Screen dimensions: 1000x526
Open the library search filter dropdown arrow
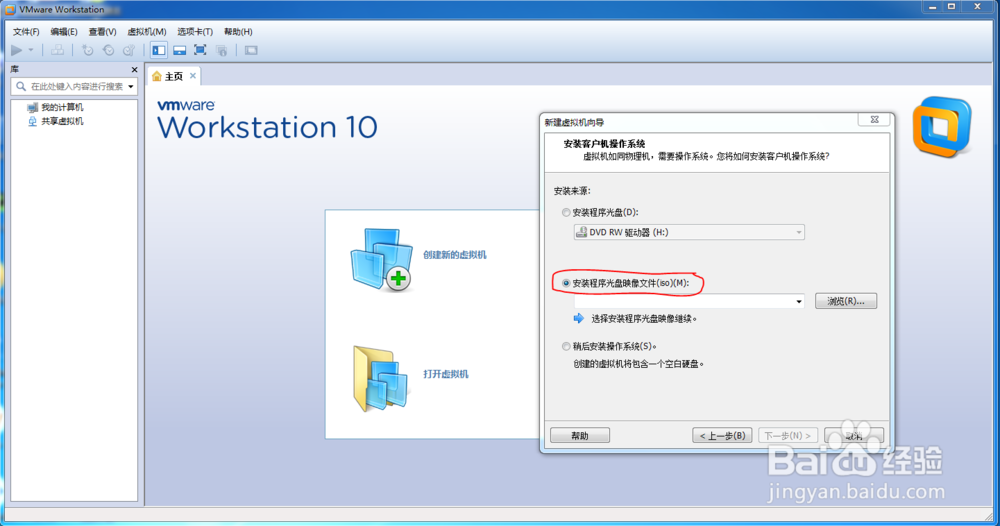coord(131,86)
